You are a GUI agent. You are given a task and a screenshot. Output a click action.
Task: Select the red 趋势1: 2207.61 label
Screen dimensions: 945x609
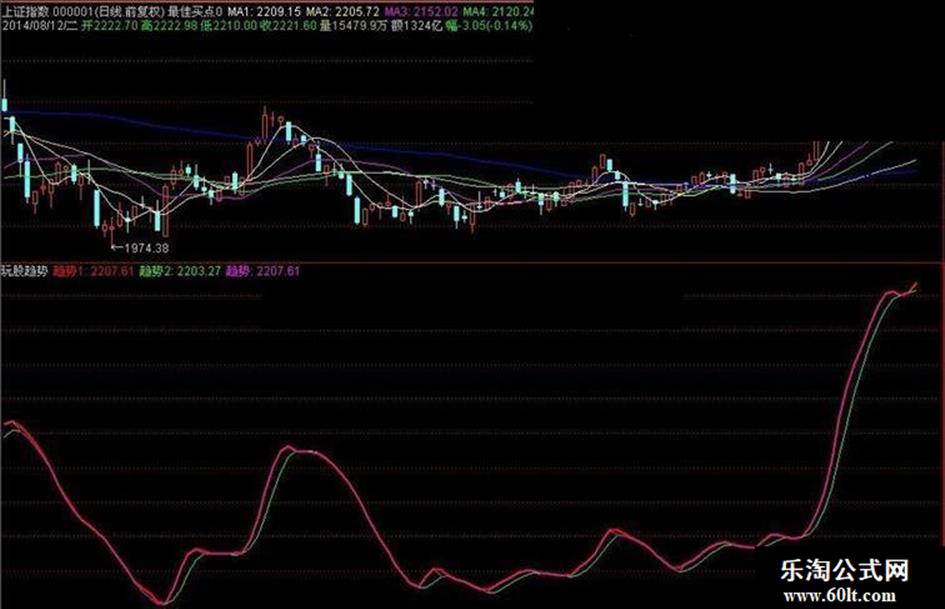point(93,271)
